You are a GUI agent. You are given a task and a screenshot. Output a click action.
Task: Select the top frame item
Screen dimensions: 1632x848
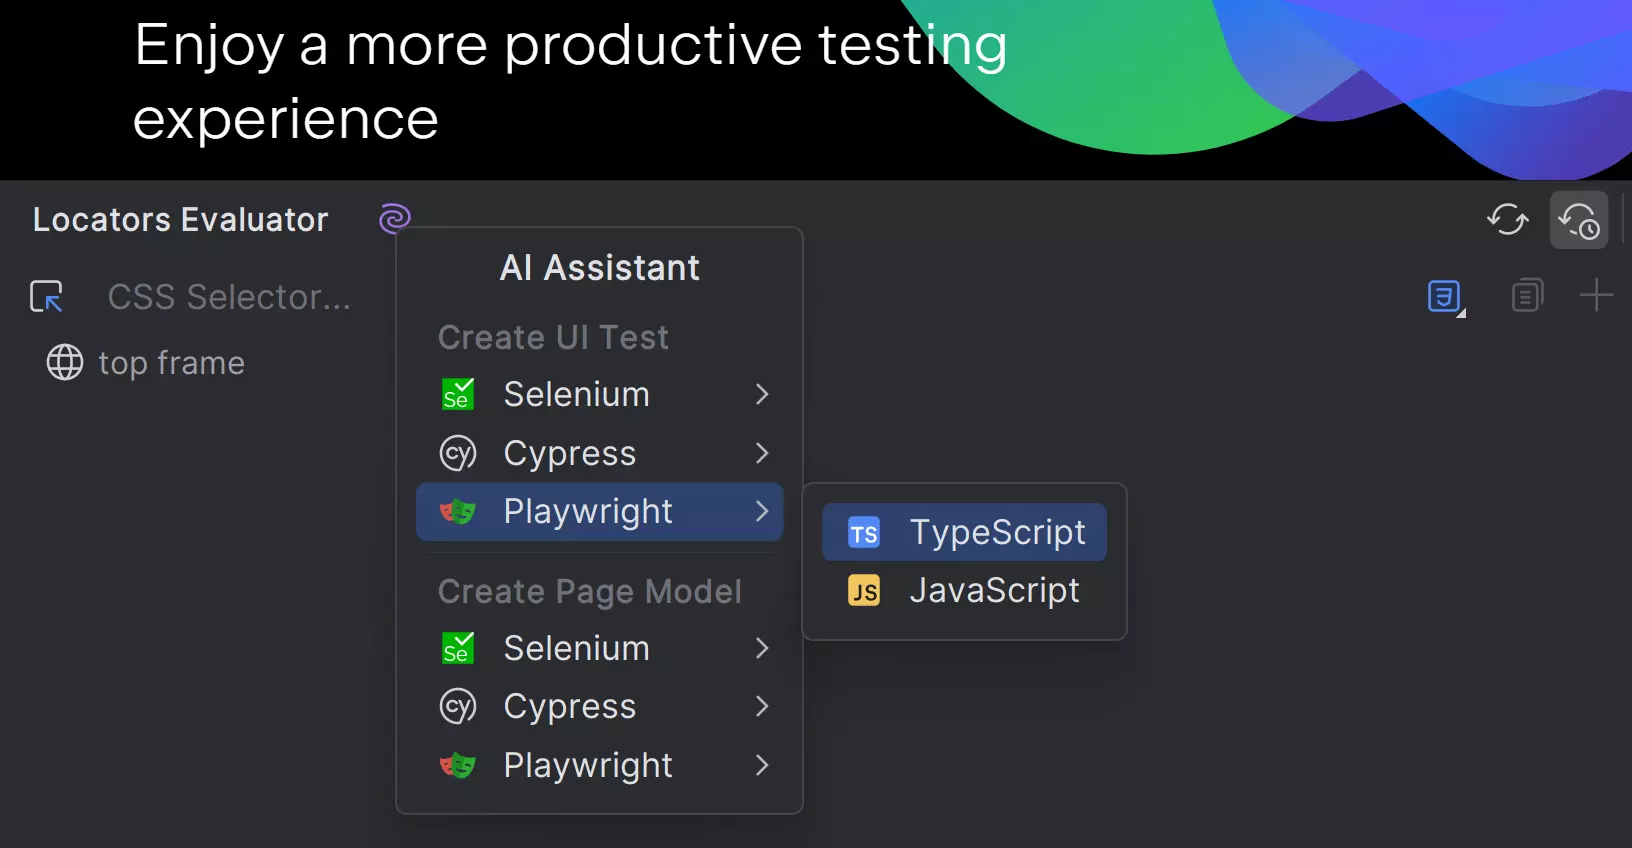pos(171,363)
